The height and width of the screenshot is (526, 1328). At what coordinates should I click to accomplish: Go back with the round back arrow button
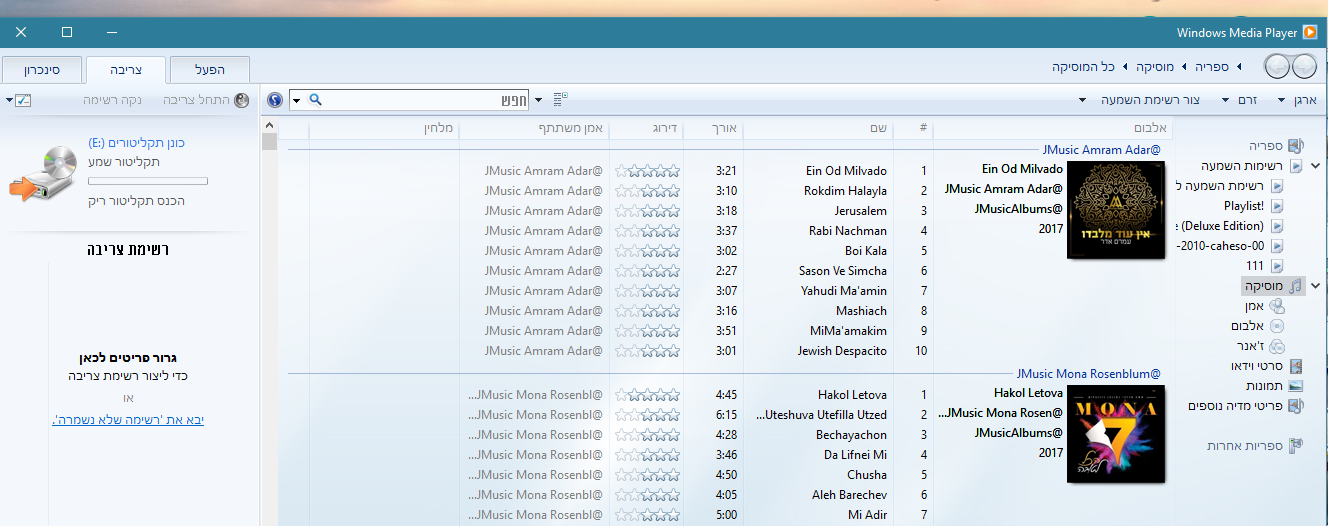click(1304, 67)
